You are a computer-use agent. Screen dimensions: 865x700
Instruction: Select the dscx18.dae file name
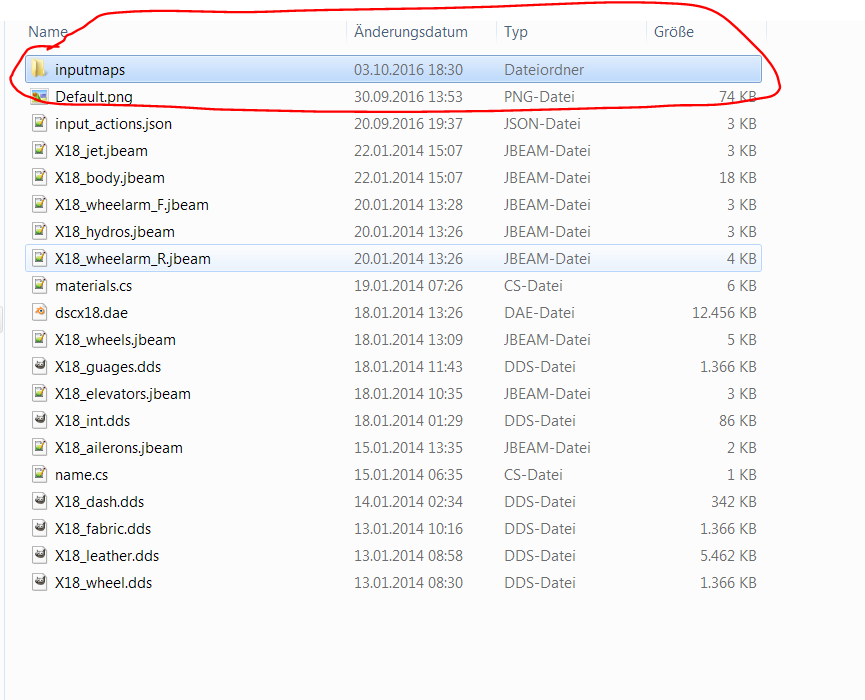[x=91, y=313]
